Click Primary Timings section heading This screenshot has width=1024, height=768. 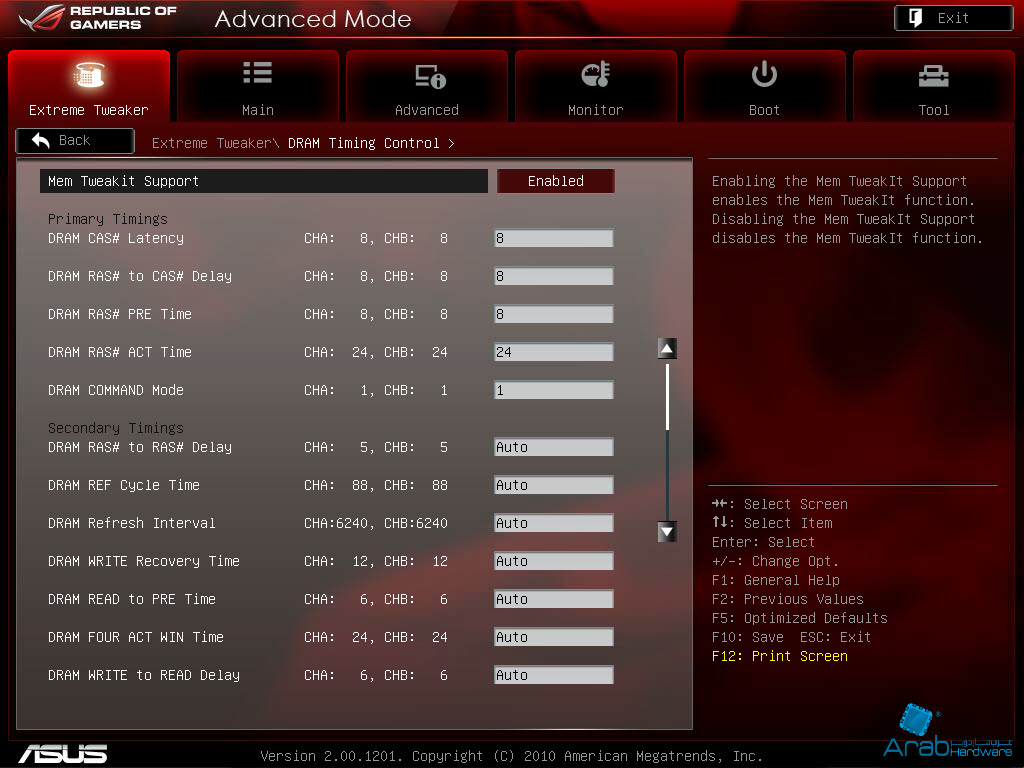coord(108,219)
